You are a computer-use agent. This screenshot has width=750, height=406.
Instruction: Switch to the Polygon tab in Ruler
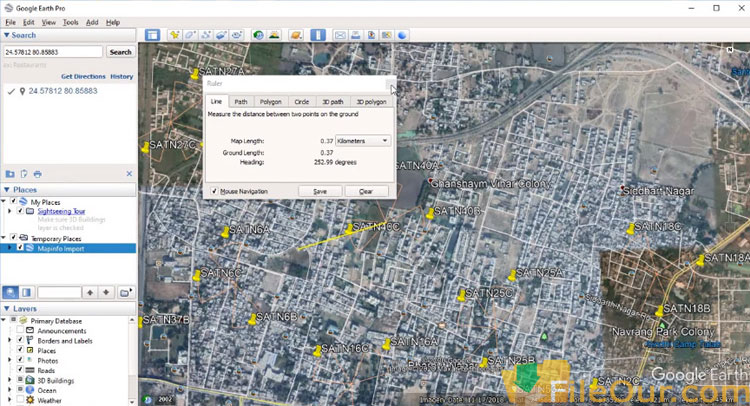270,102
